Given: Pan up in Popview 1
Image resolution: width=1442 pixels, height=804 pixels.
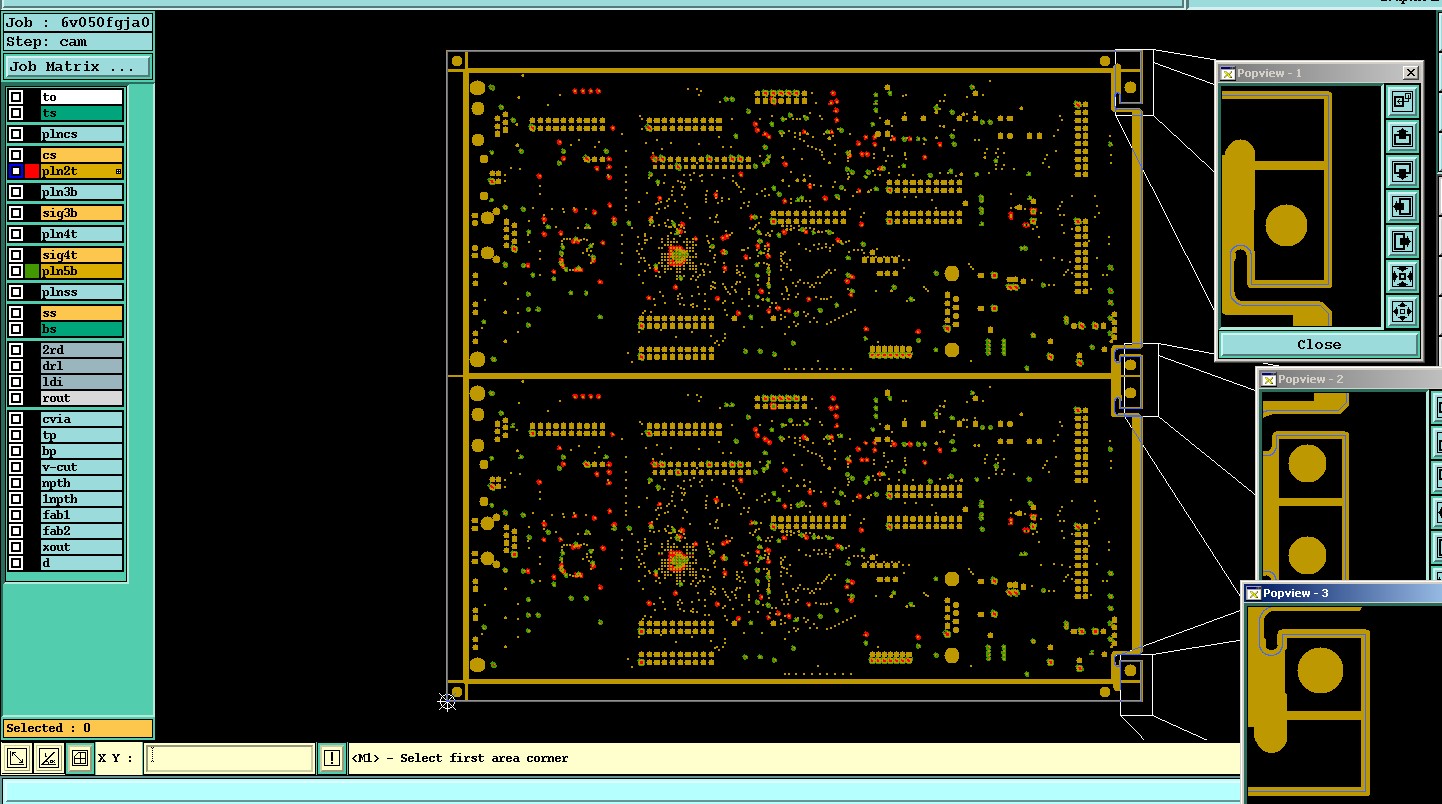Looking at the screenshot, I should pos(1402,135).
